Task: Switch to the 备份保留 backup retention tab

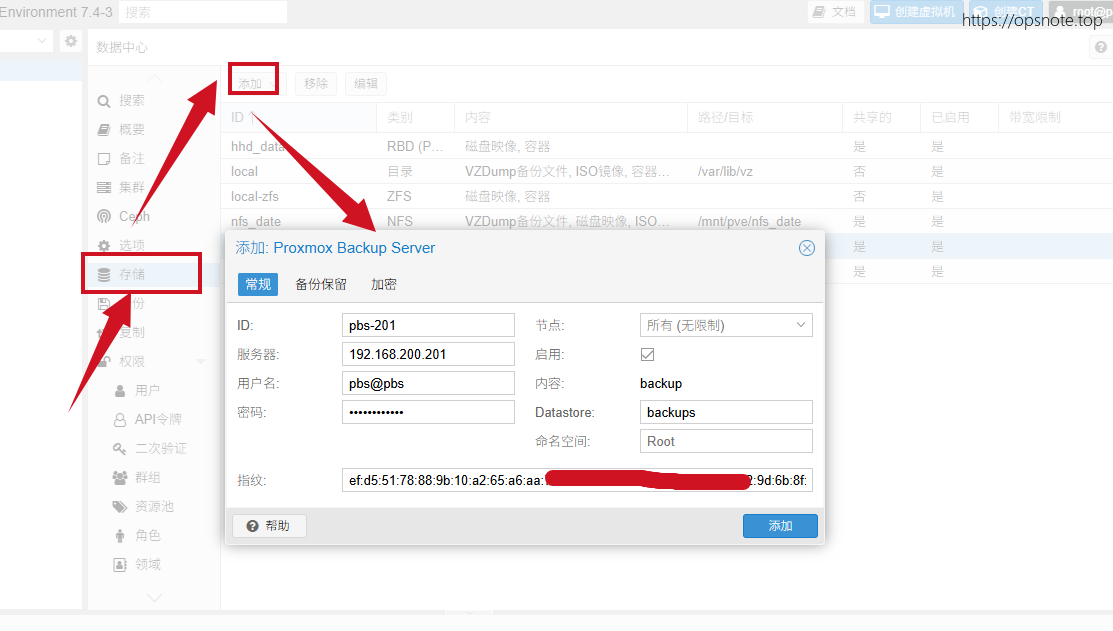Action: pyautogui.click(x=321, y=285)
